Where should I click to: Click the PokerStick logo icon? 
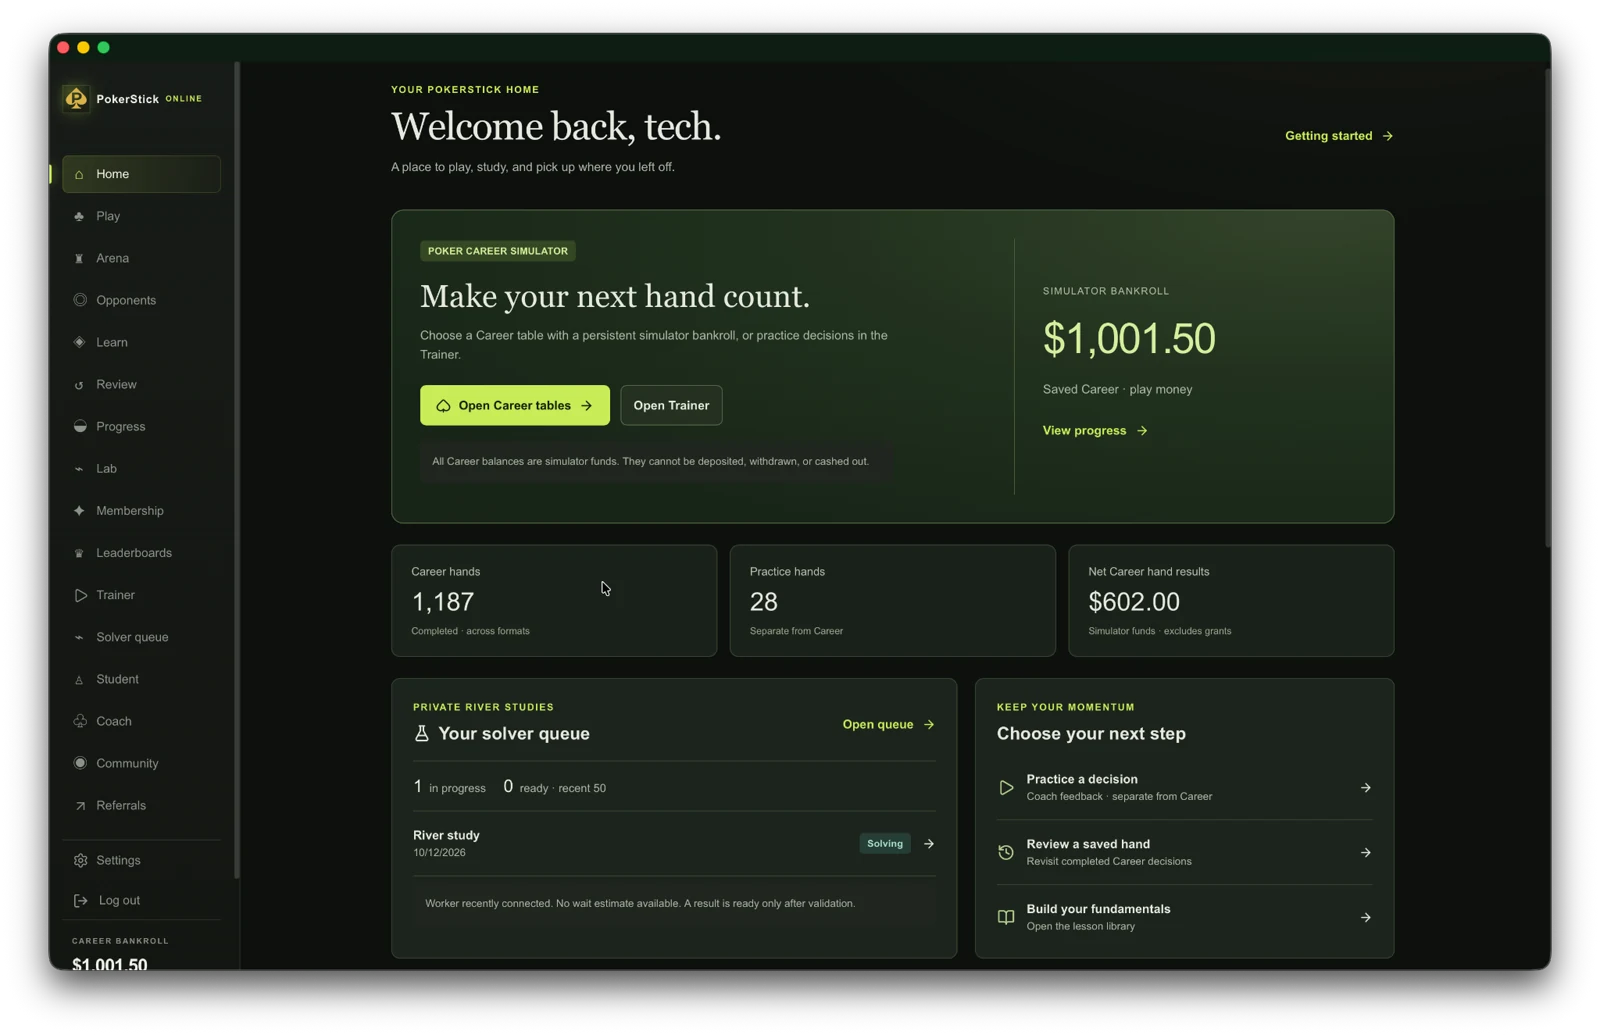pos(76,98)
